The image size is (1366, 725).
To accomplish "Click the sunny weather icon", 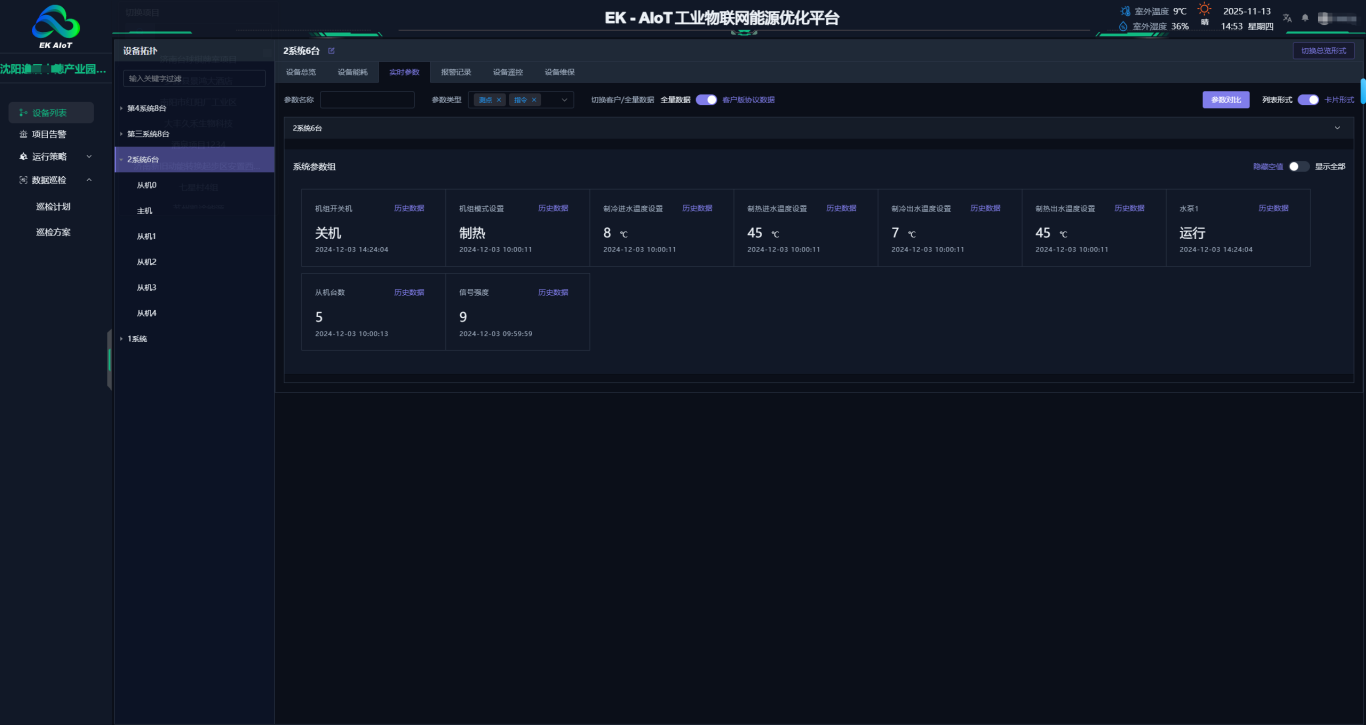I will pos(1205,9).
